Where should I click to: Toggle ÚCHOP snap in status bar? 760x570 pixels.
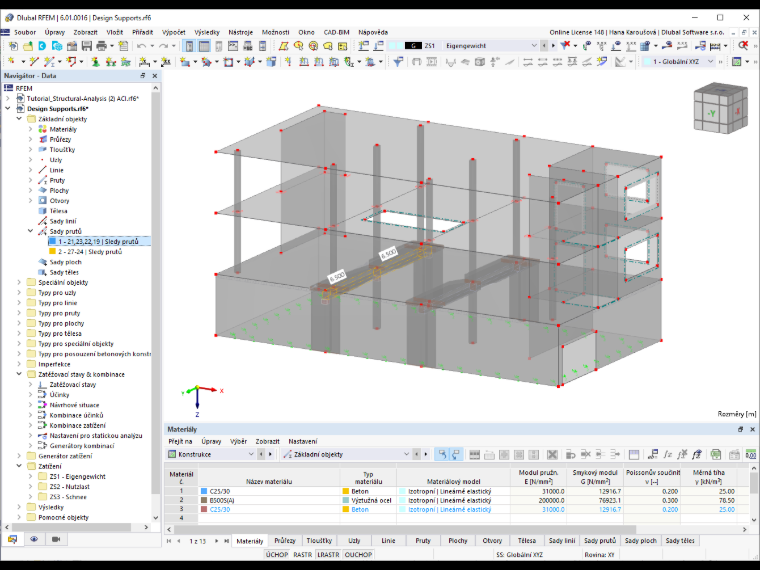pyautogui.click(x=277, y=554)
